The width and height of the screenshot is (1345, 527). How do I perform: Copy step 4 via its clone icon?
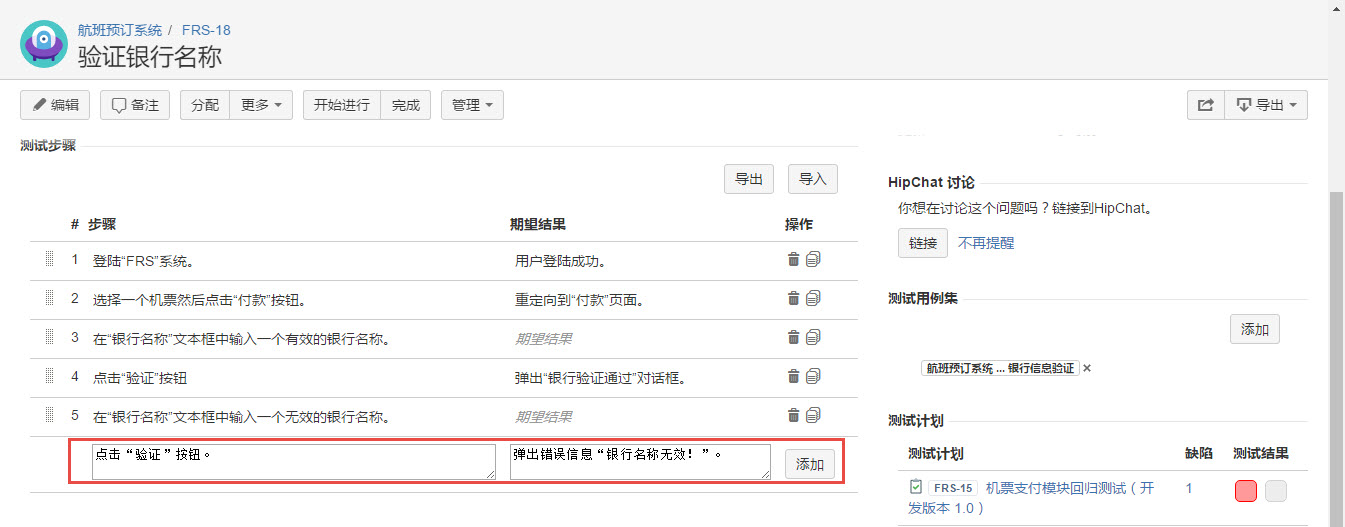(x=813, y=376)
